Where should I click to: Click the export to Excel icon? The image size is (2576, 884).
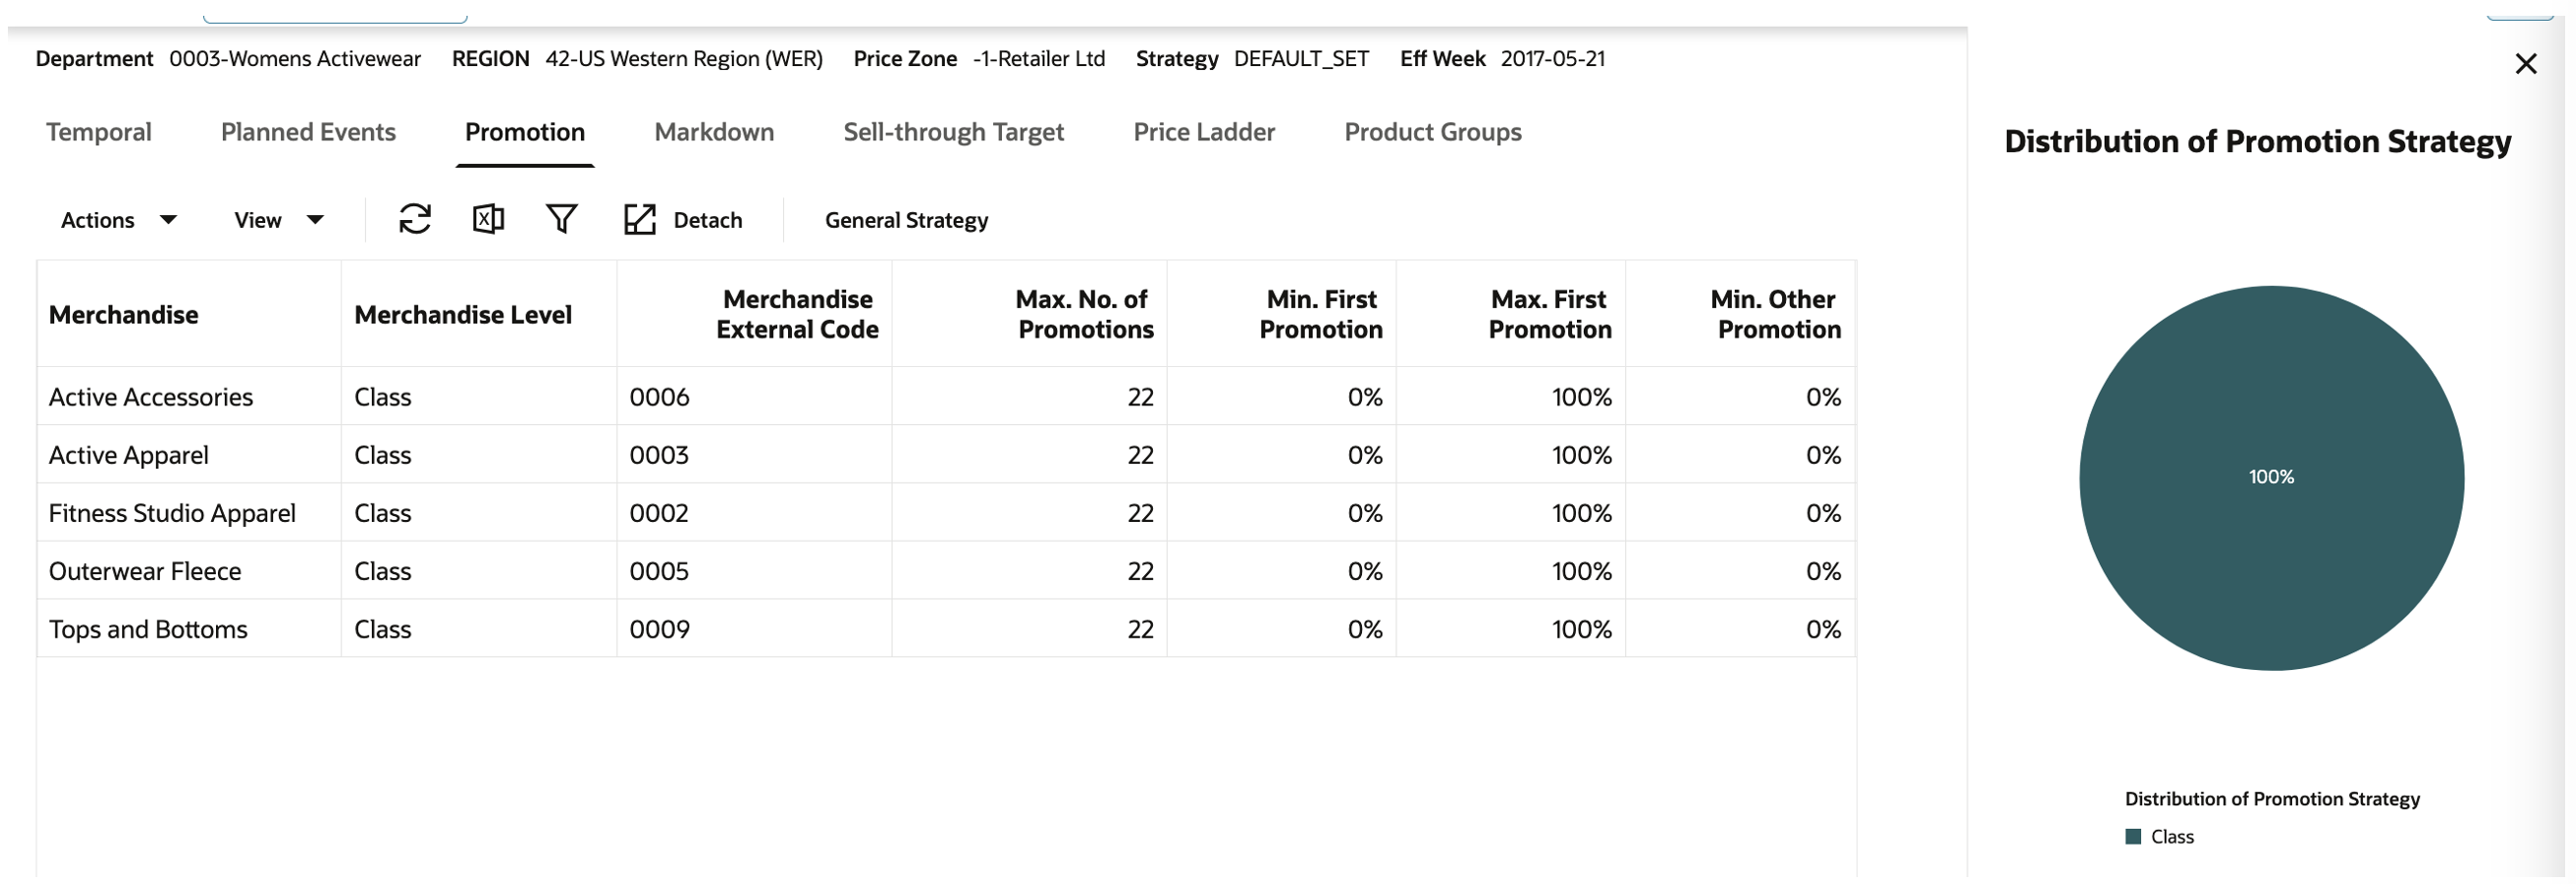488,219
